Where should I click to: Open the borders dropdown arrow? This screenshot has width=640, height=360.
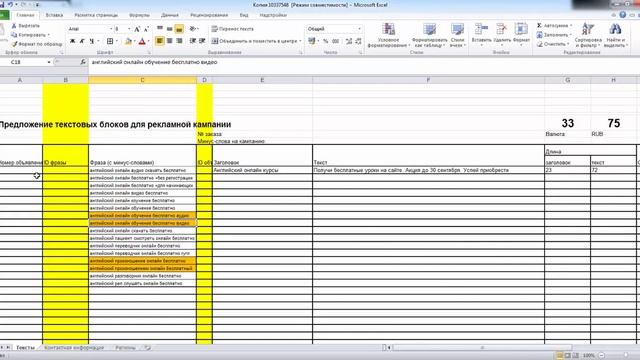point(116,41)
